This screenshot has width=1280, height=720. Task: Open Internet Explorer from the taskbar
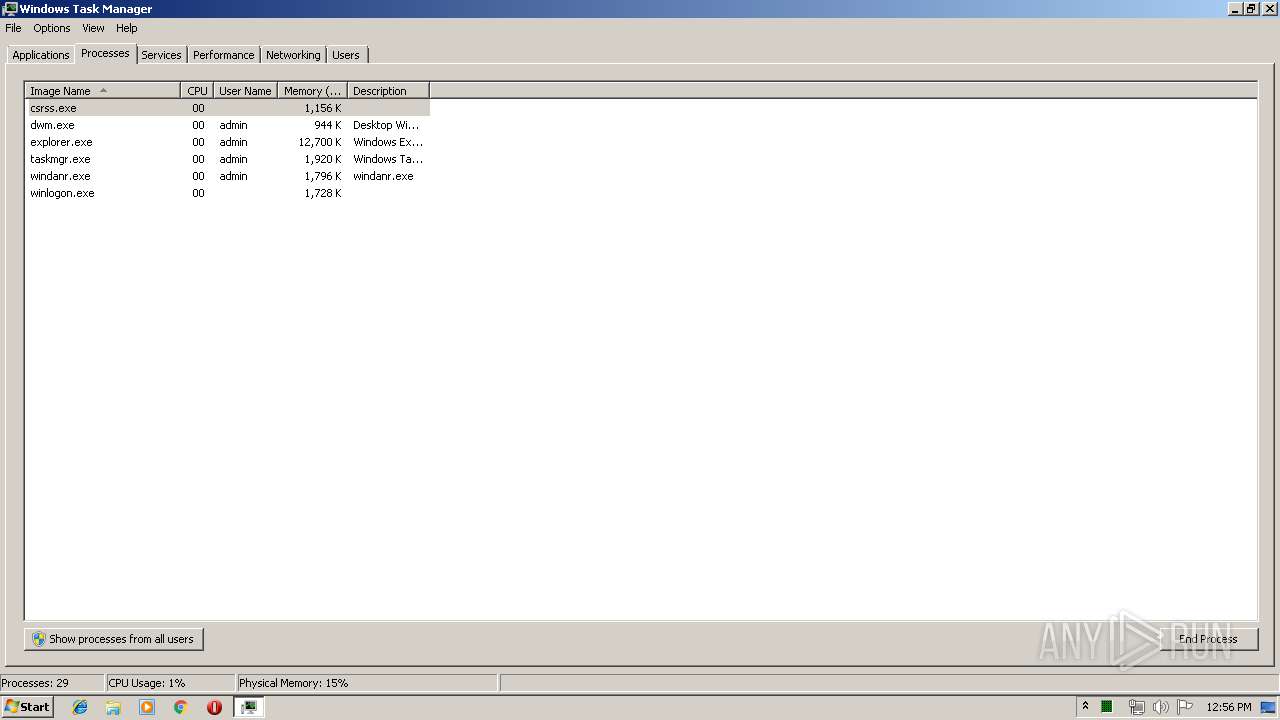[x=80, y=707]
